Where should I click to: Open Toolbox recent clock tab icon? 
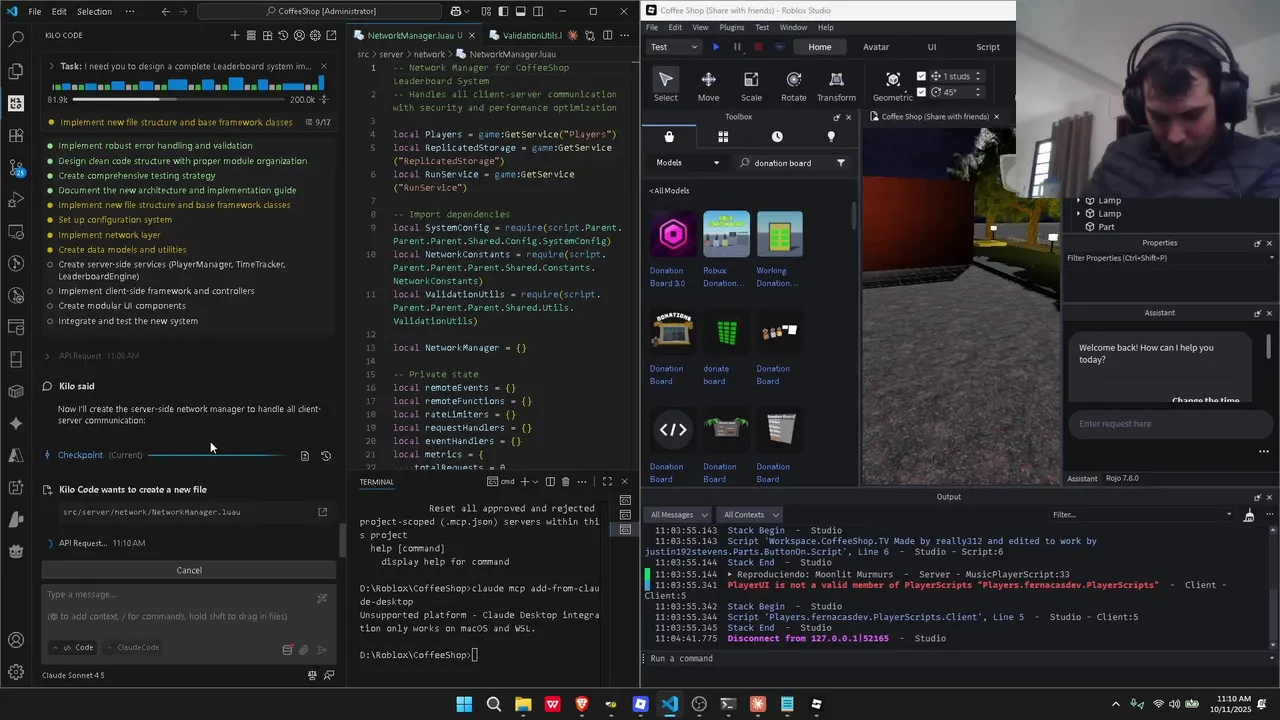pyautogui.click(x=777, y=137)
